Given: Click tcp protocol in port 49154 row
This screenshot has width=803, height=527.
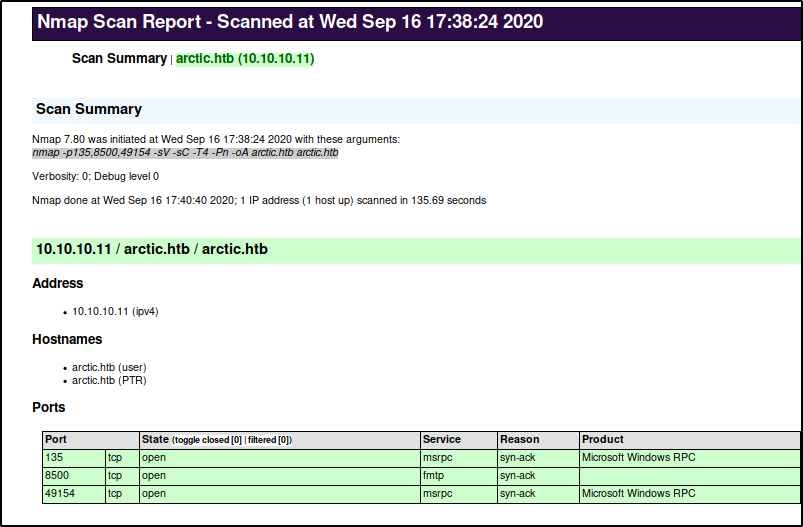Looking at the screenshot, I should point(122,494).
